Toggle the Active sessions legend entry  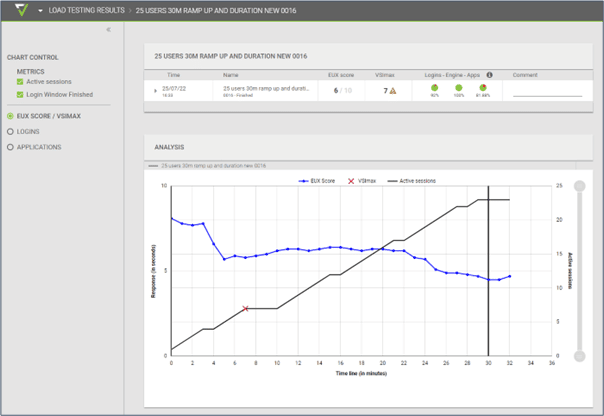(x=411, y=181)
